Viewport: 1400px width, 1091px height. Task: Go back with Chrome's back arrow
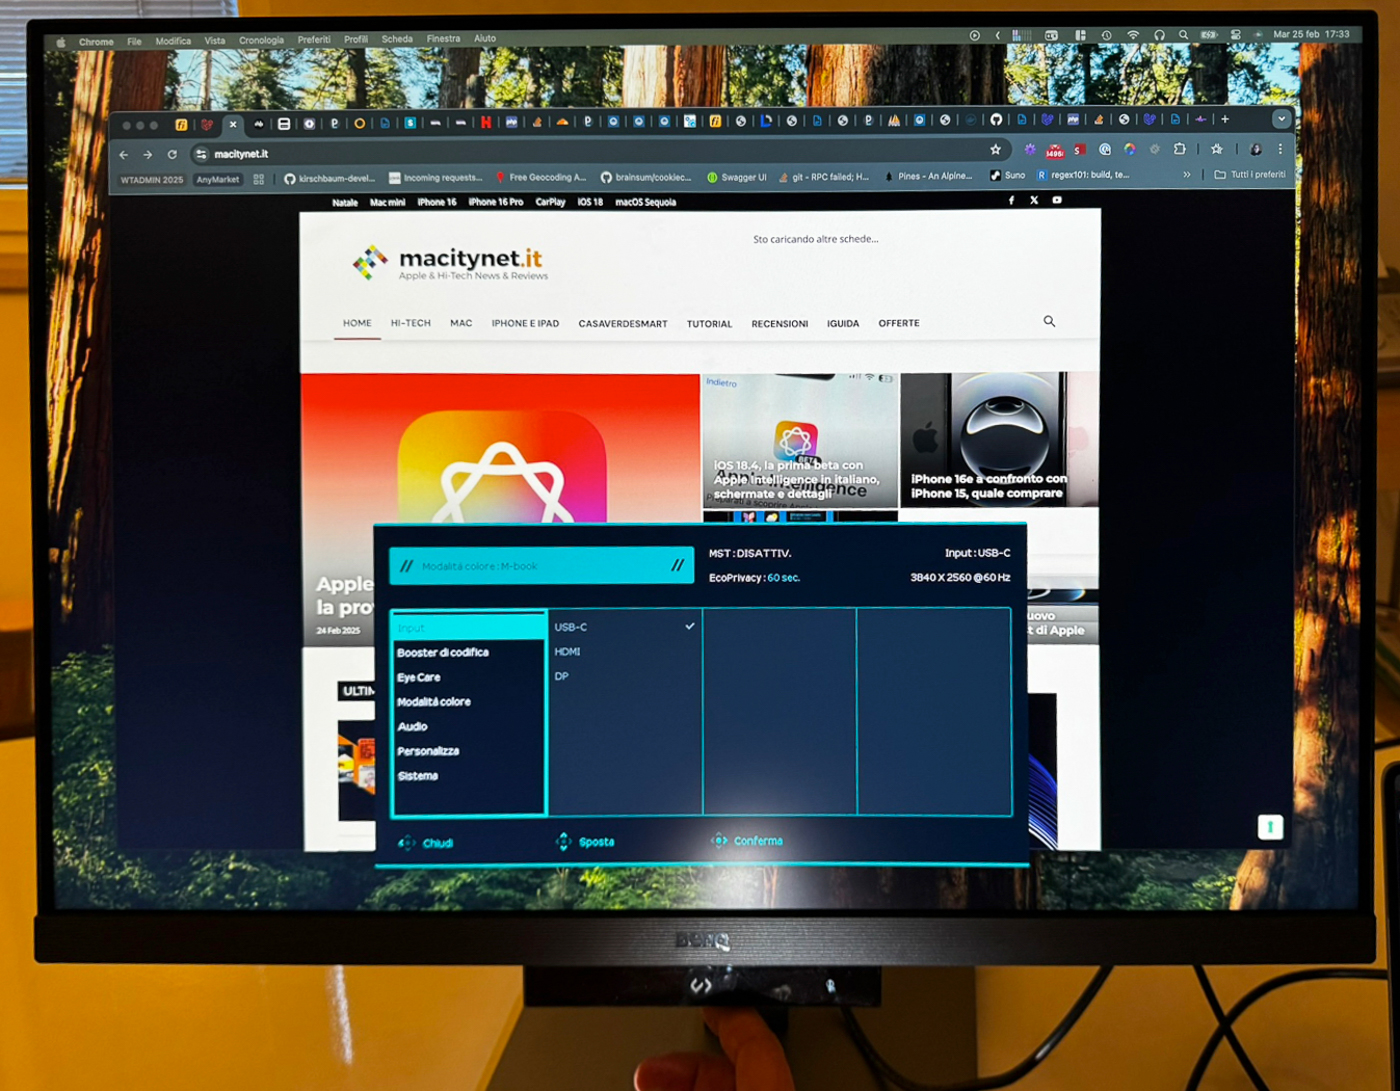click(x=124, y=154)
